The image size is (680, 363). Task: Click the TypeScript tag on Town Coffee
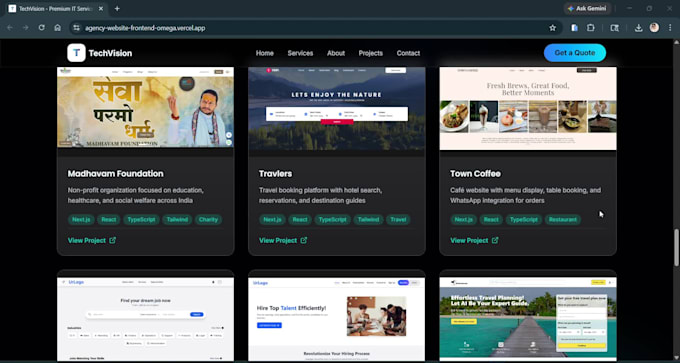pyautogui.click(x=523, y=219)
